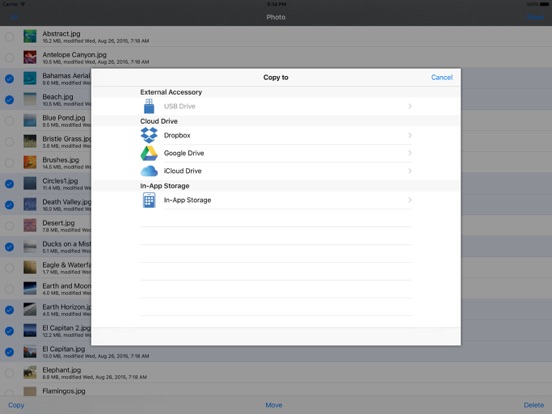Image resolution: width=552 pixels, height=414 pixels.
Task: Open the Elephant.jpg thumbnail
Action: (x=30, y=372)
